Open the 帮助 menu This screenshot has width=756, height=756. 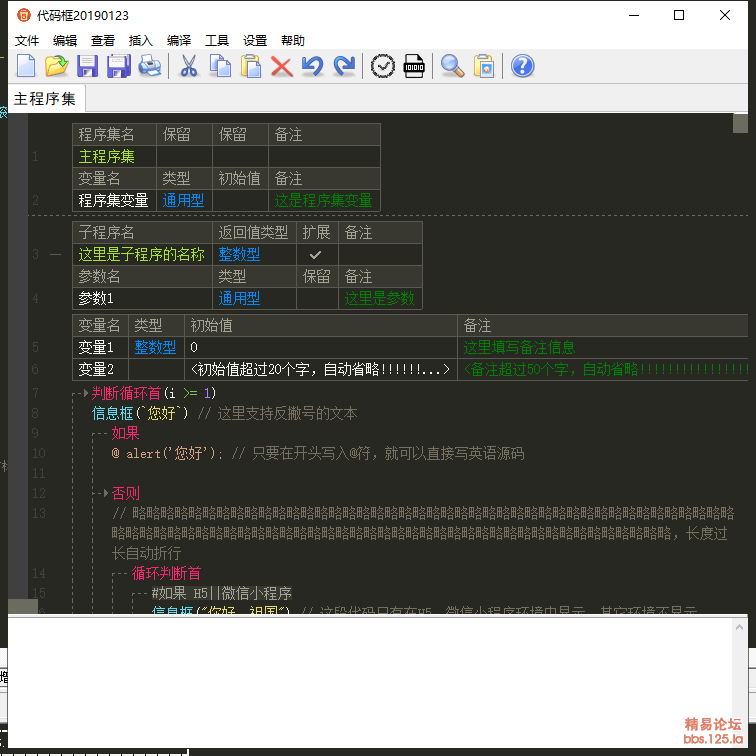coord(293,40)
